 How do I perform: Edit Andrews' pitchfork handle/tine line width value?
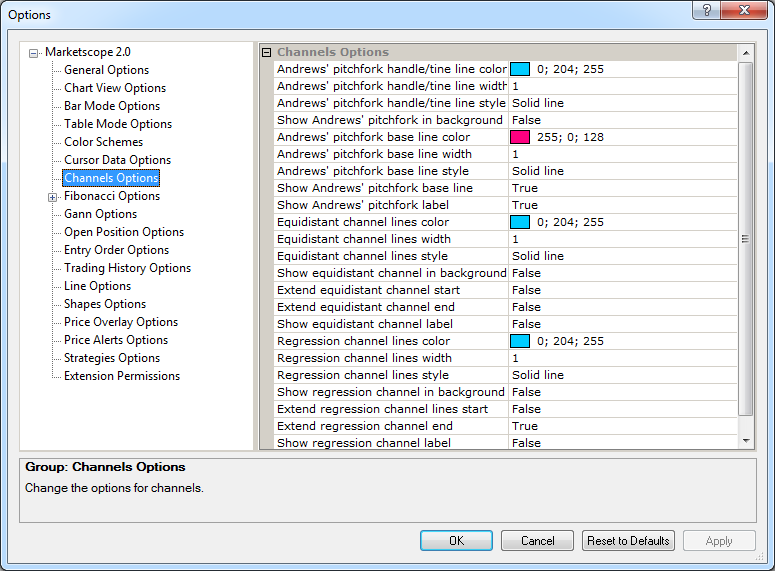point(623,86)
